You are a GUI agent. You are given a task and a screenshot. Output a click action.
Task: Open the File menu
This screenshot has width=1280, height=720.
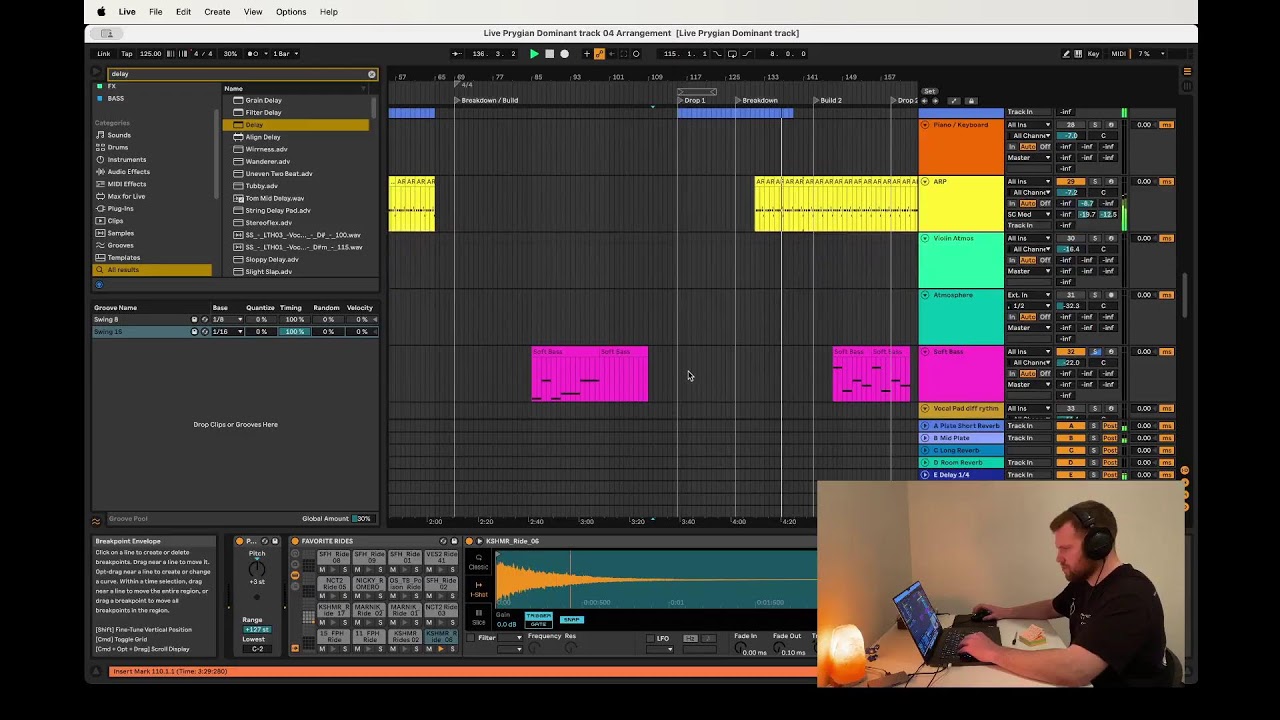click(156, 12)
